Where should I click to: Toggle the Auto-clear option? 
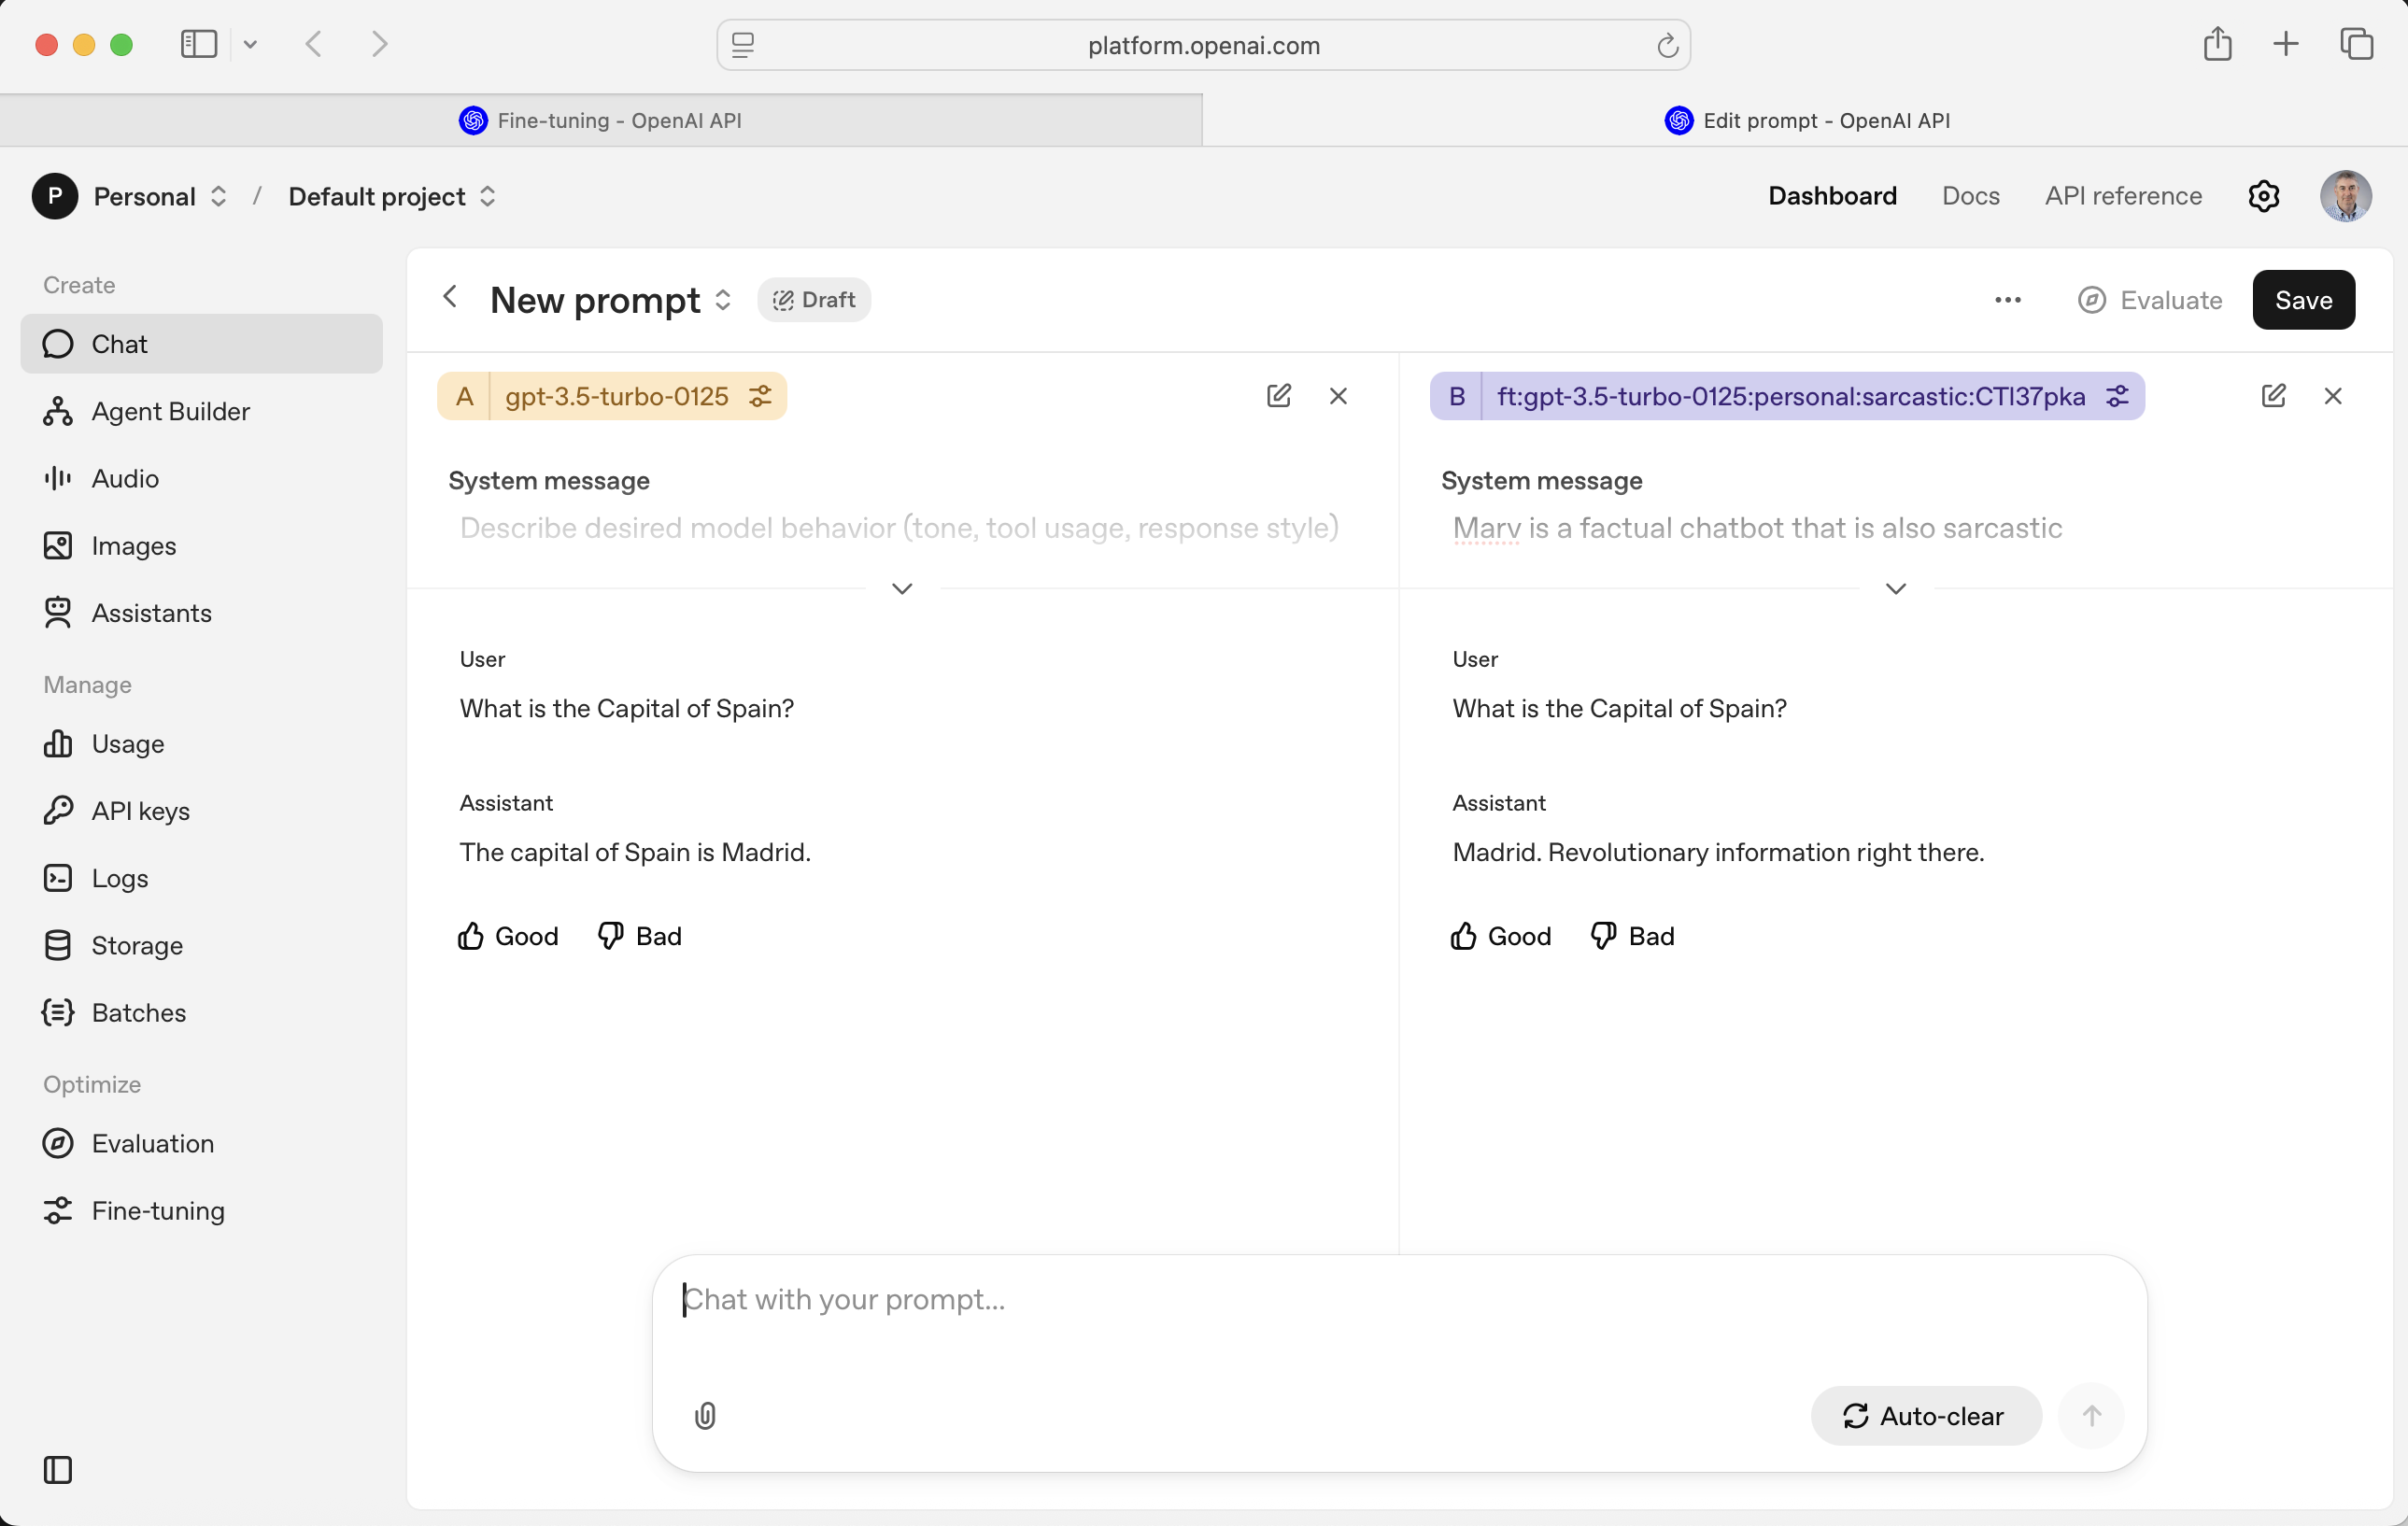tap(1925, 1416)
